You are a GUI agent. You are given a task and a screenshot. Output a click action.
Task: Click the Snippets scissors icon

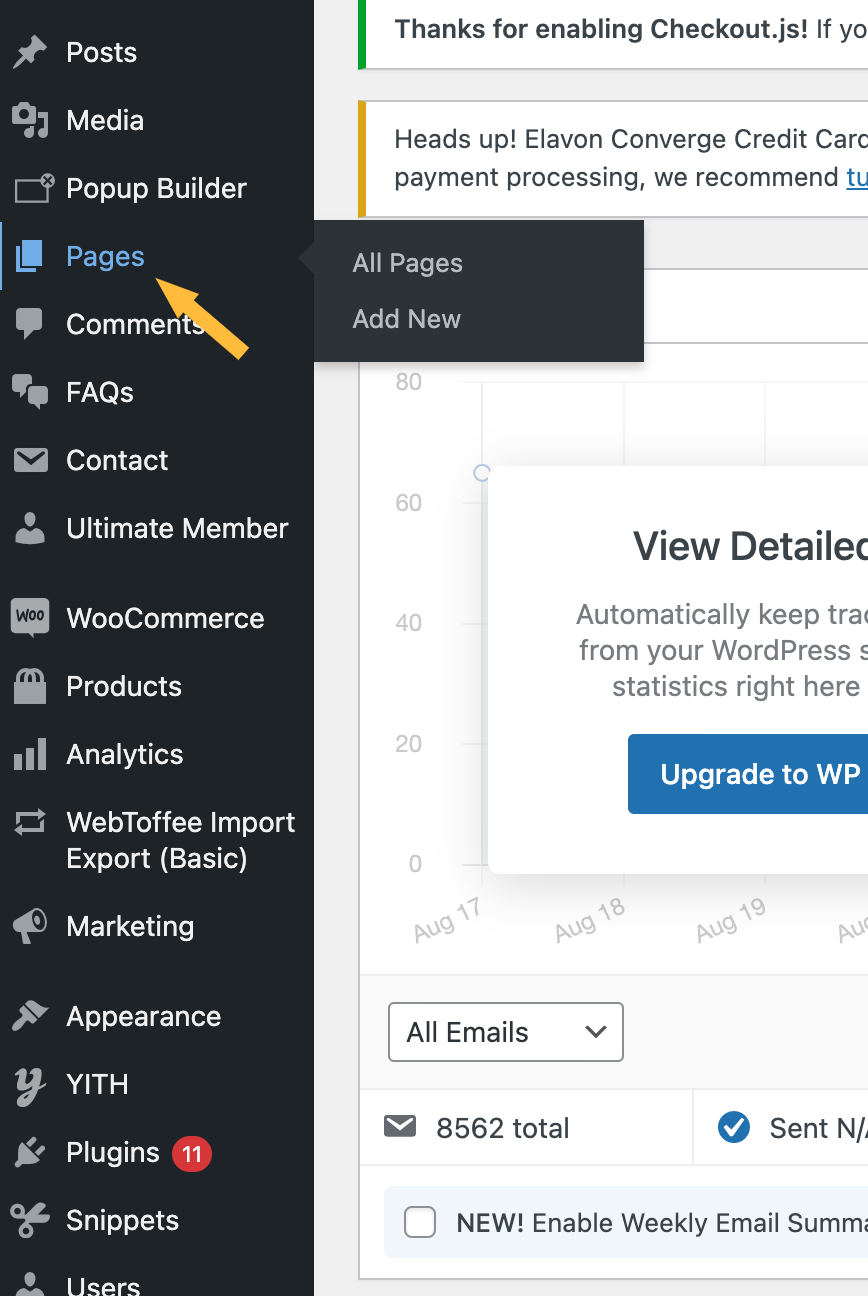[30, 1220]
